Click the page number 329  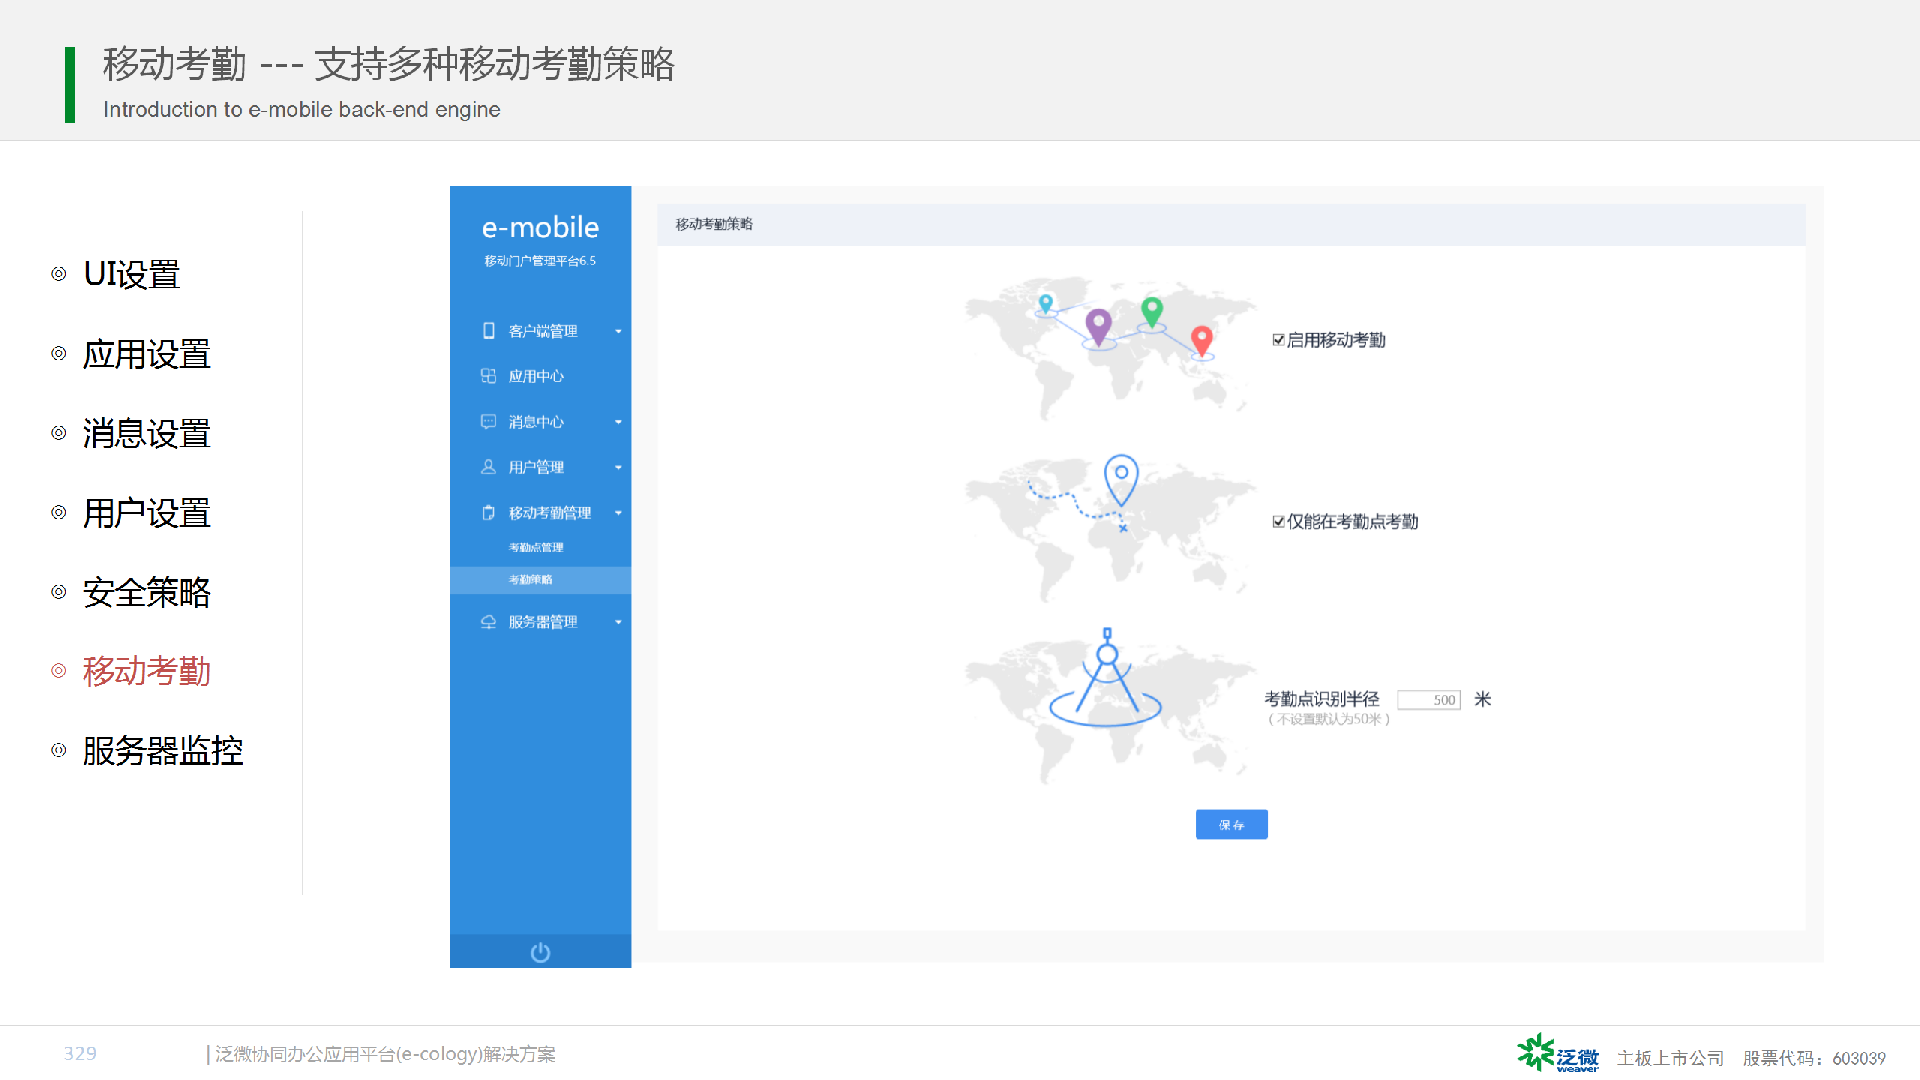80,1053
